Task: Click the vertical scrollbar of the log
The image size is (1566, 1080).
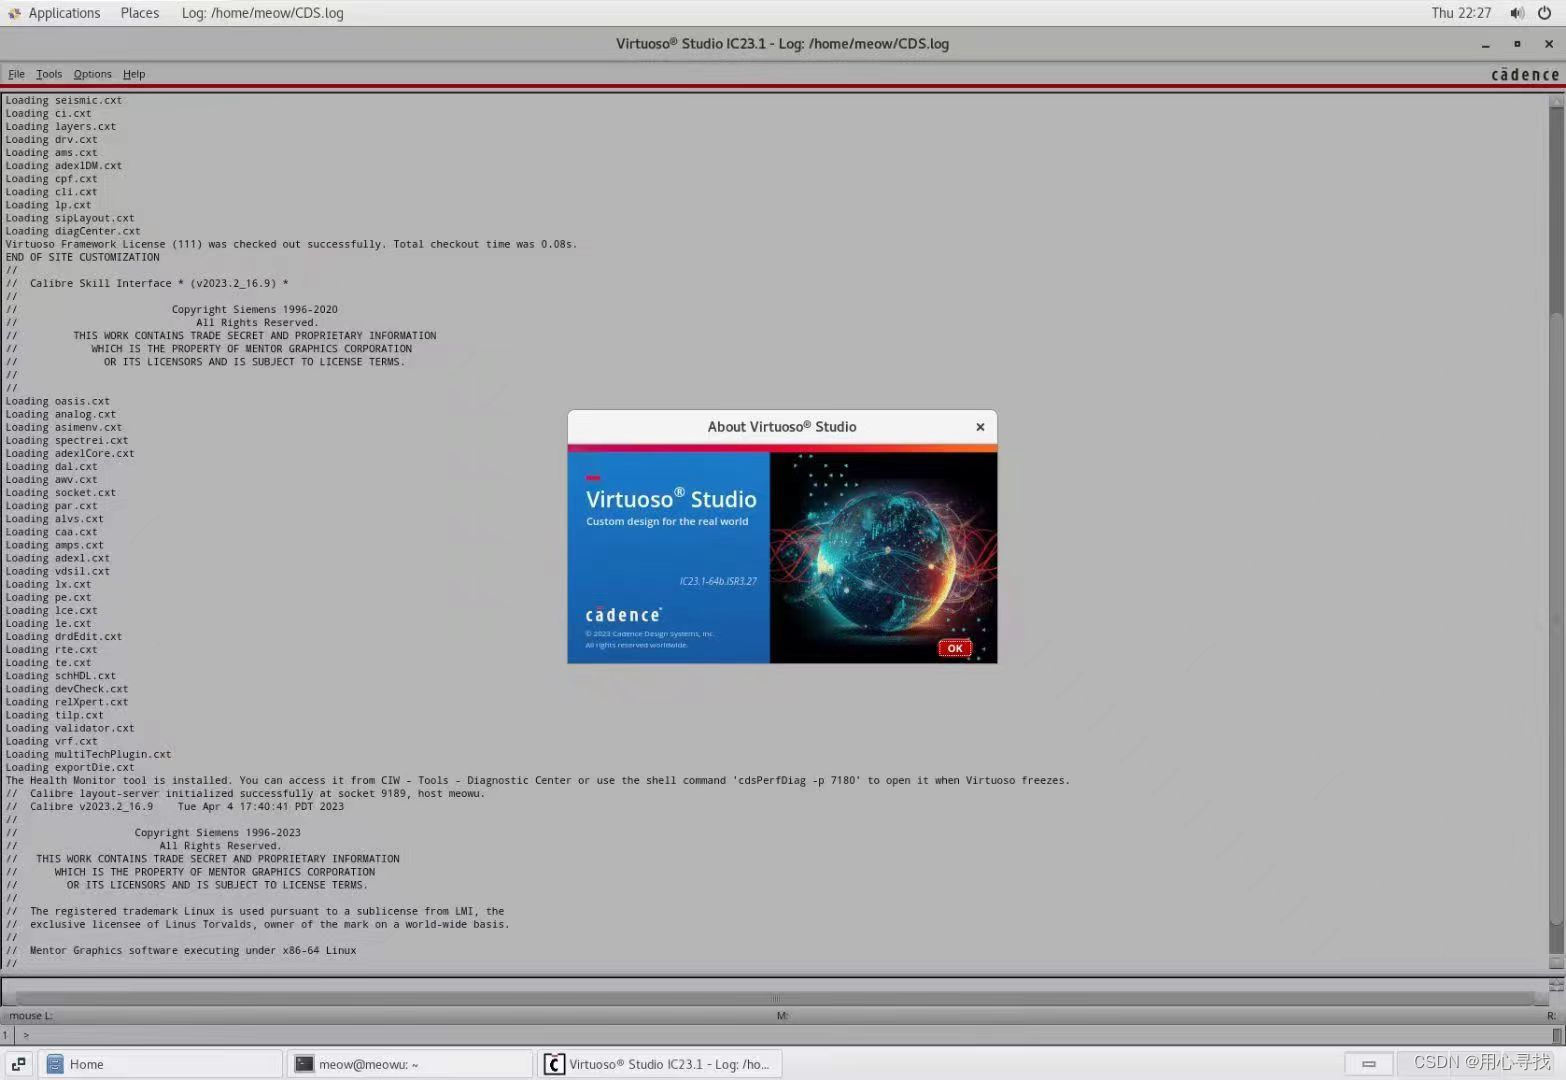Action: [1556, 530]
